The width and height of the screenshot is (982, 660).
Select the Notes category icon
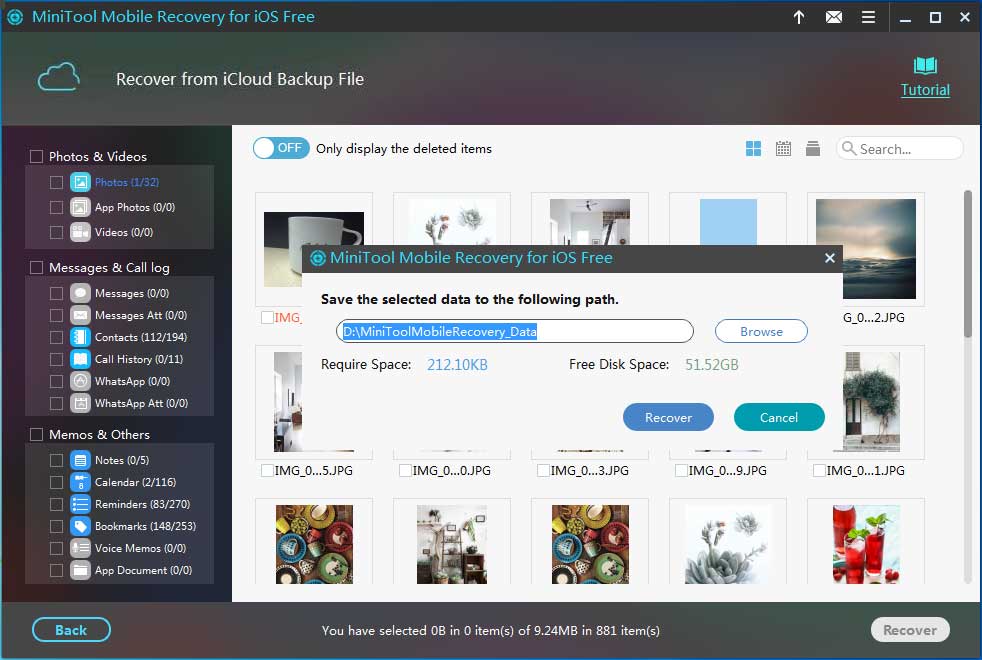pos(80,460)
